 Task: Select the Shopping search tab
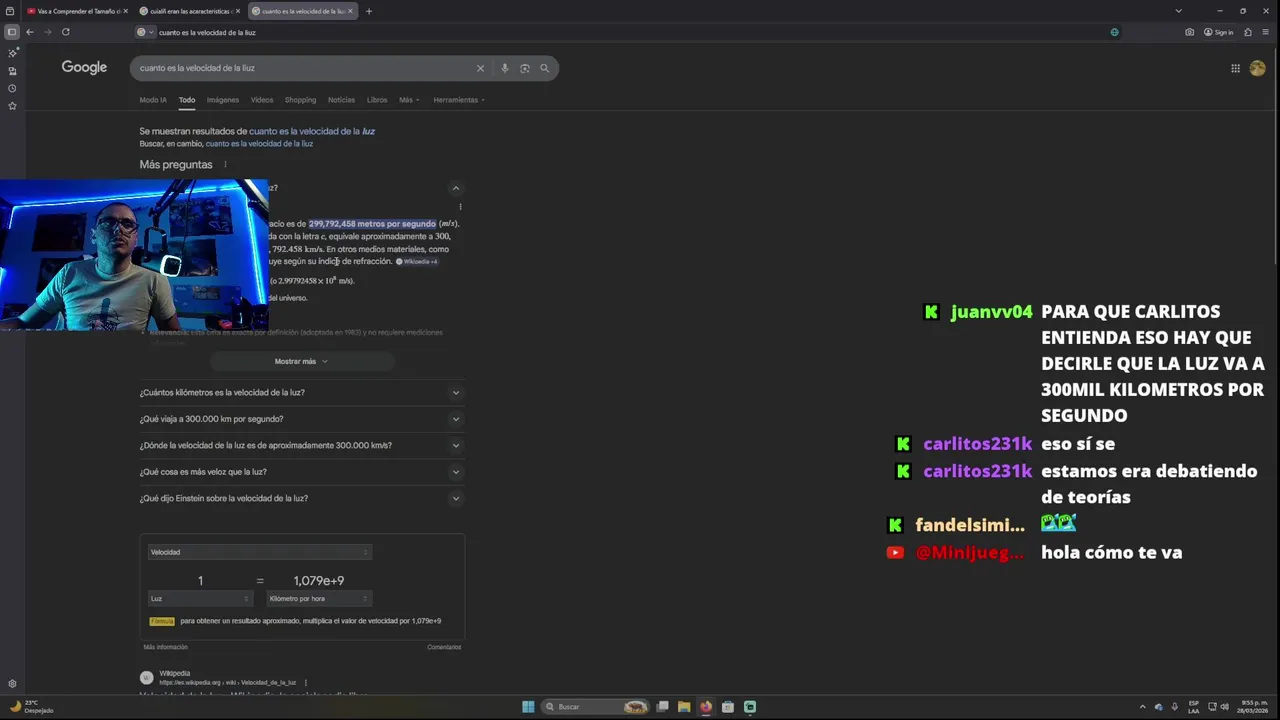[300, 100]
